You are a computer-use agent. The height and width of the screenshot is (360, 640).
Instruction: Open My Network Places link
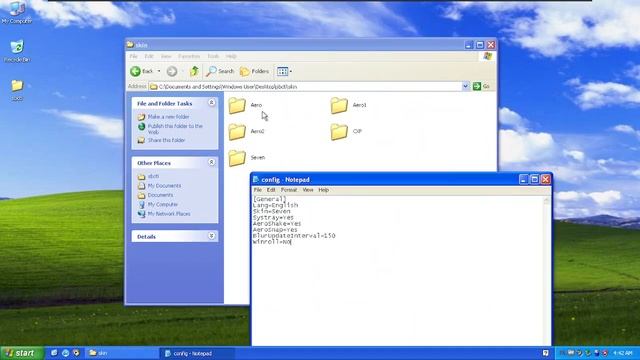pyautogui.click(x=169, y=214)
